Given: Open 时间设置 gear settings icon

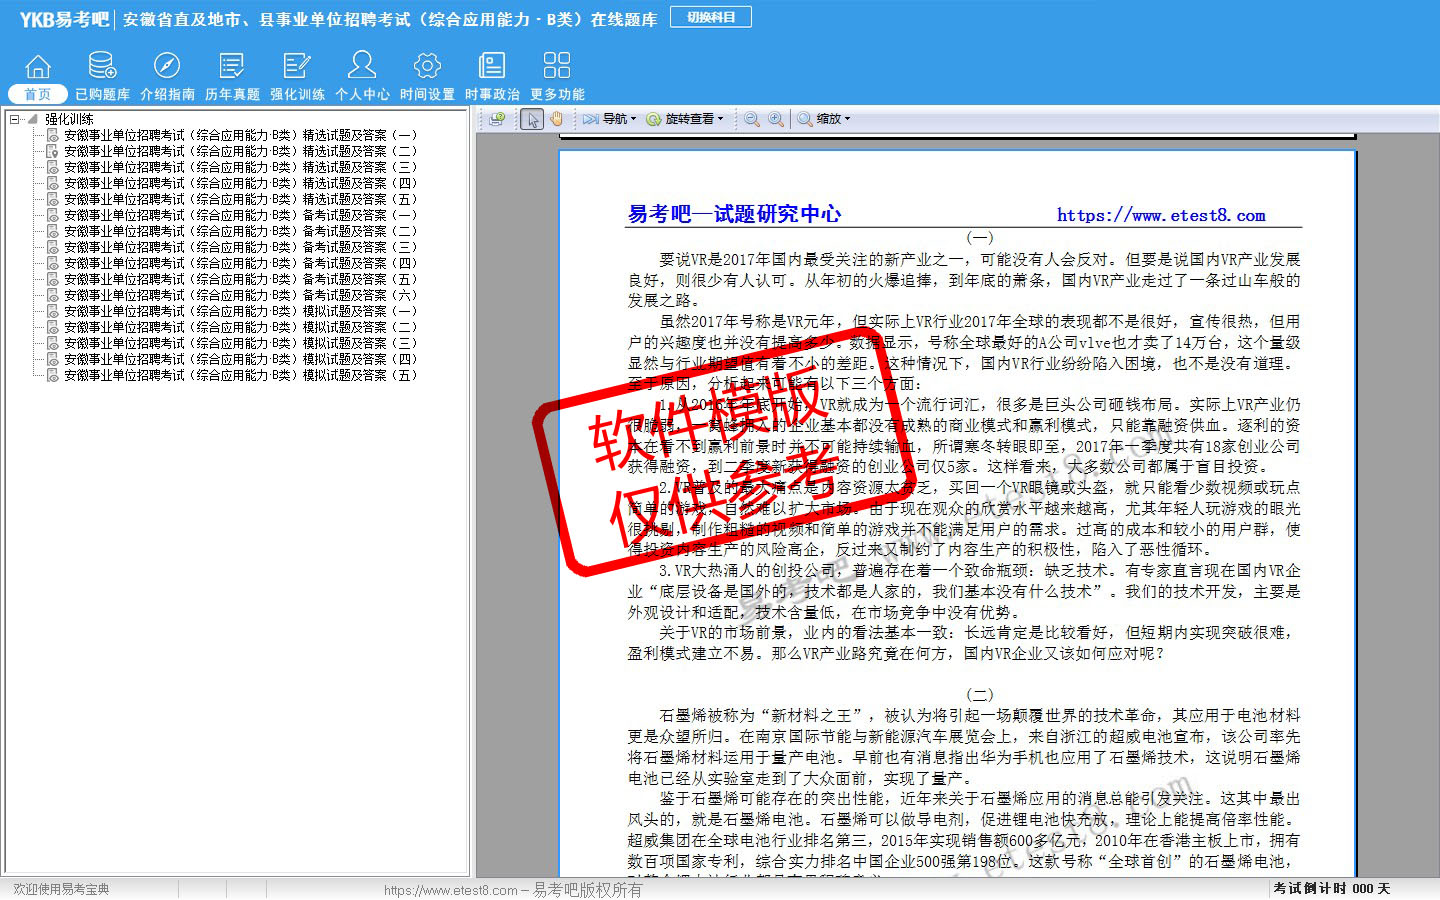Looking at the screenshot, I should [427, 66].
